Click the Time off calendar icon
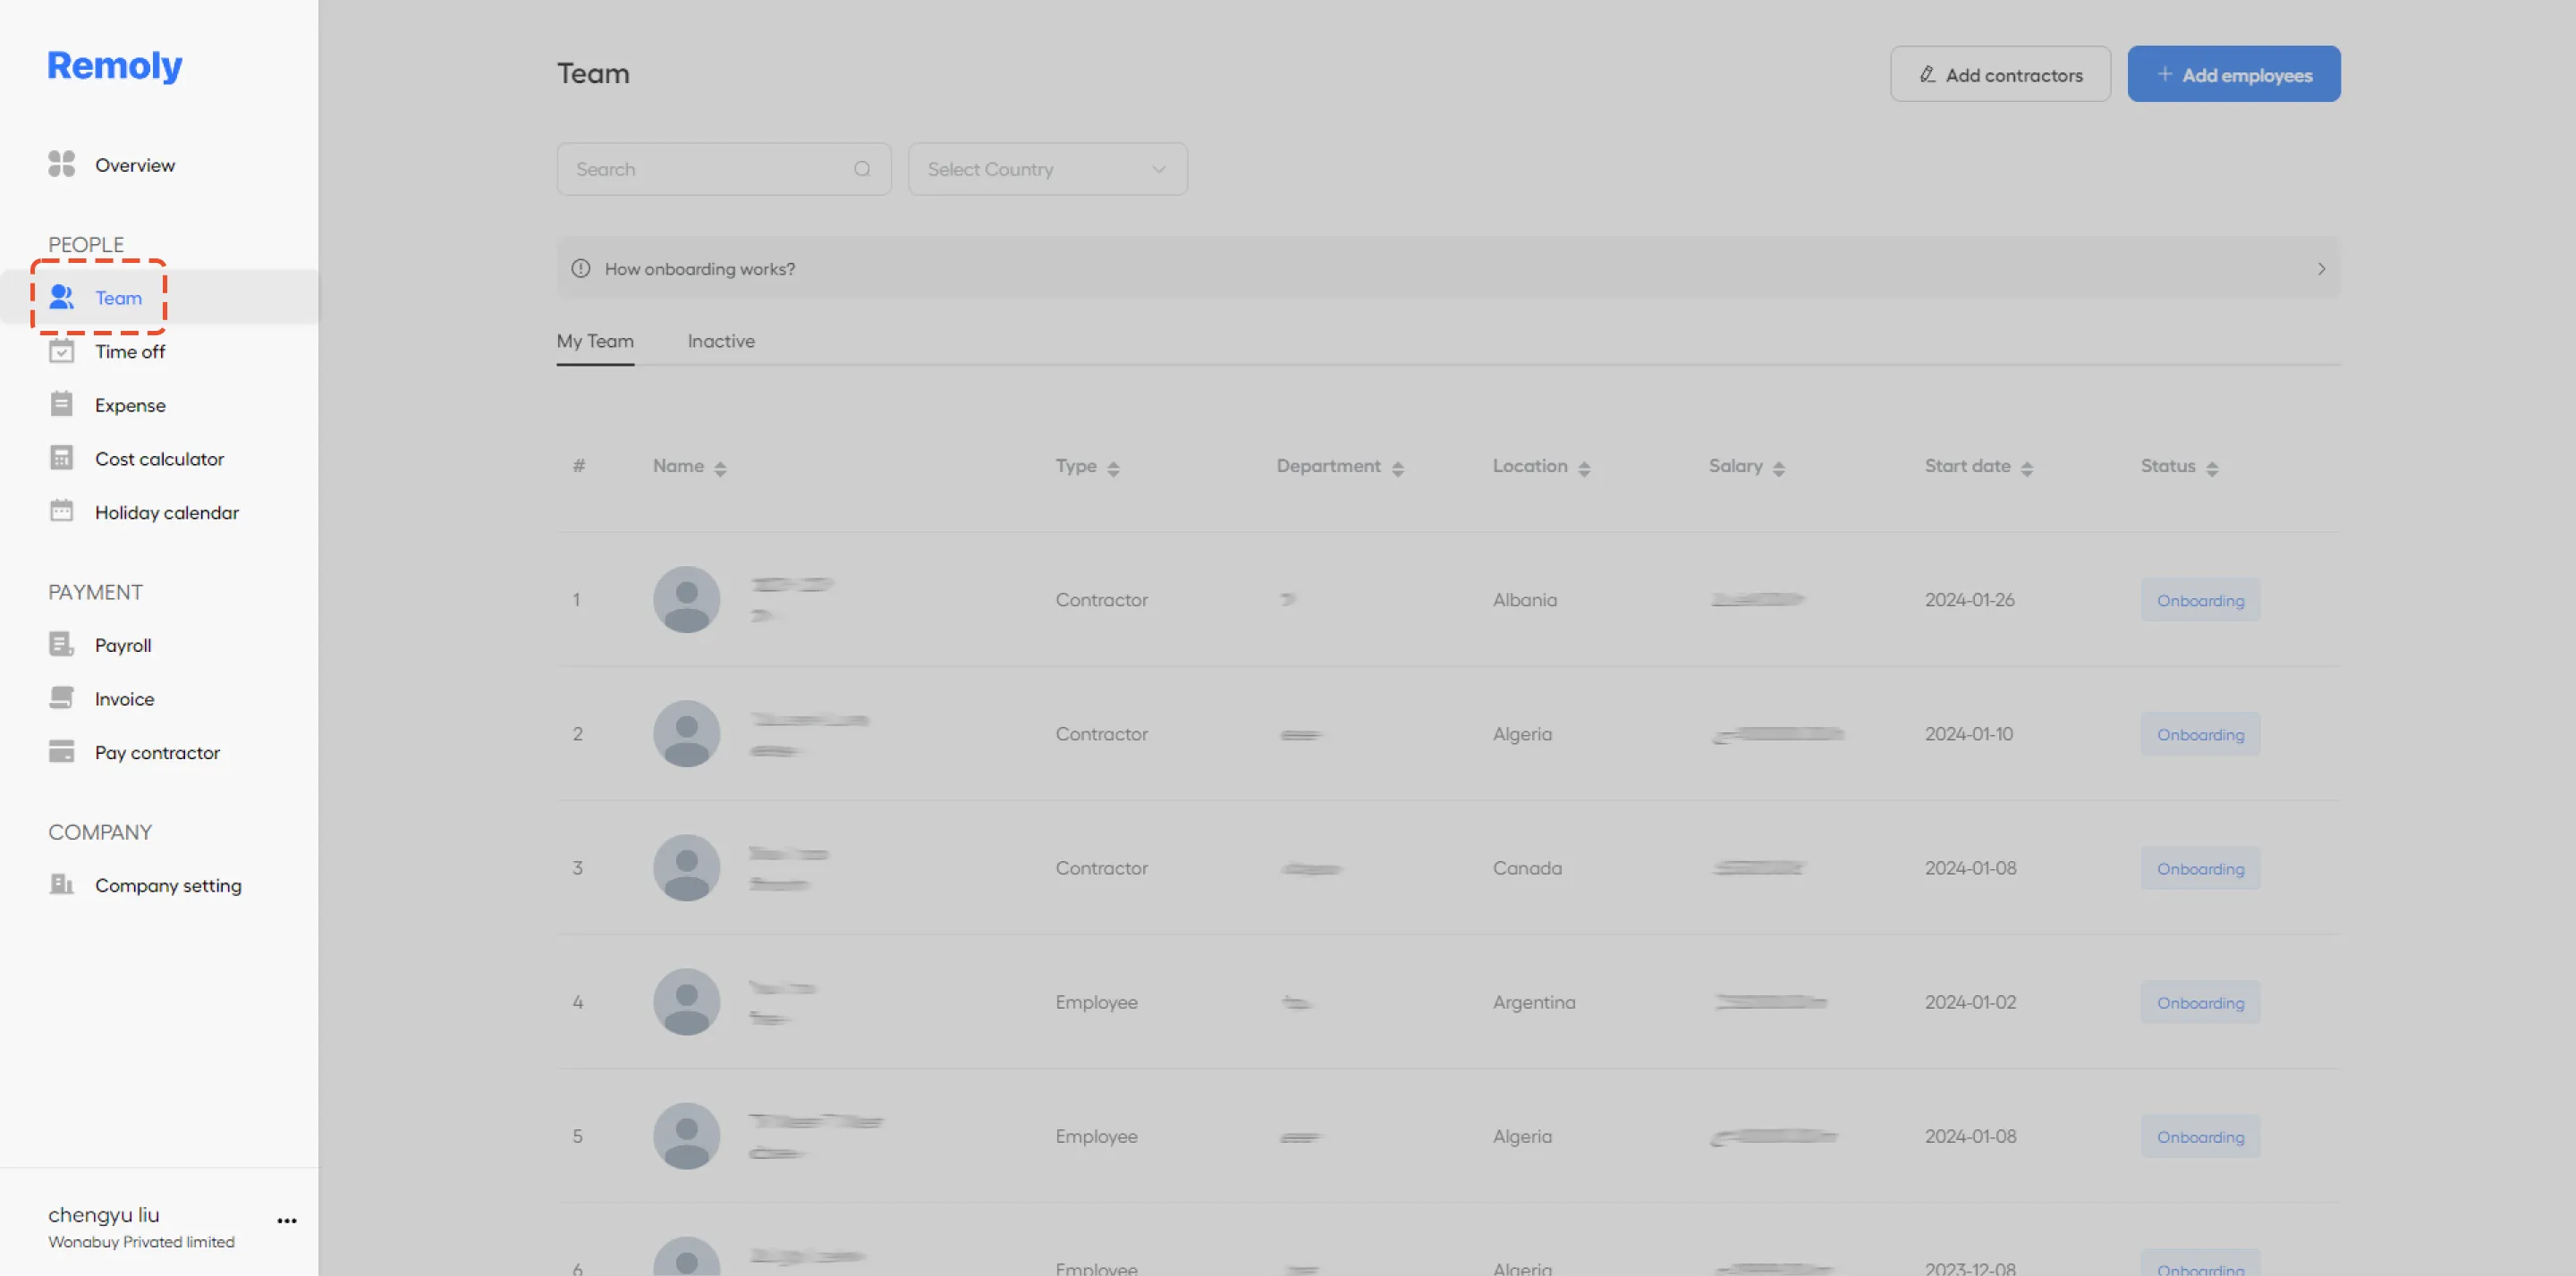Viewport: 2576px width, 1276px height. [62, 351]
